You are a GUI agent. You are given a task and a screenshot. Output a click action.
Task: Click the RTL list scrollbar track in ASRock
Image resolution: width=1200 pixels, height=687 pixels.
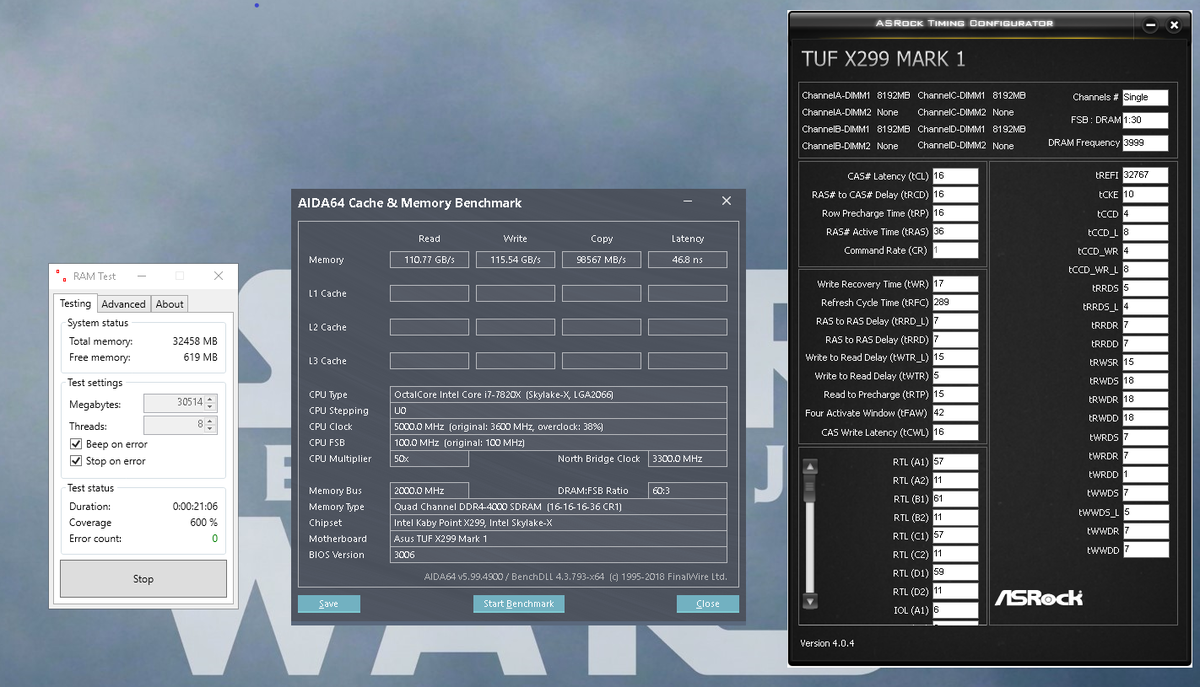pos(810,534)
